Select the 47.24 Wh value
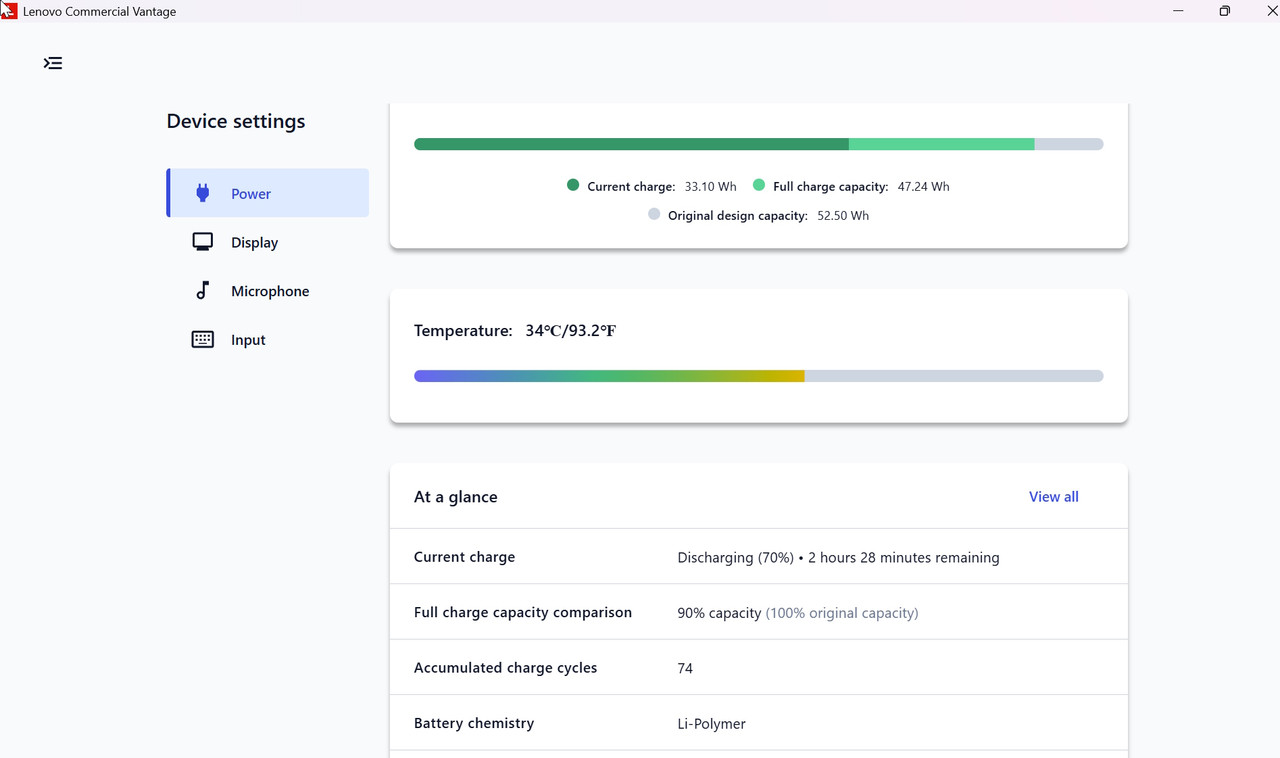 (924, 187)
